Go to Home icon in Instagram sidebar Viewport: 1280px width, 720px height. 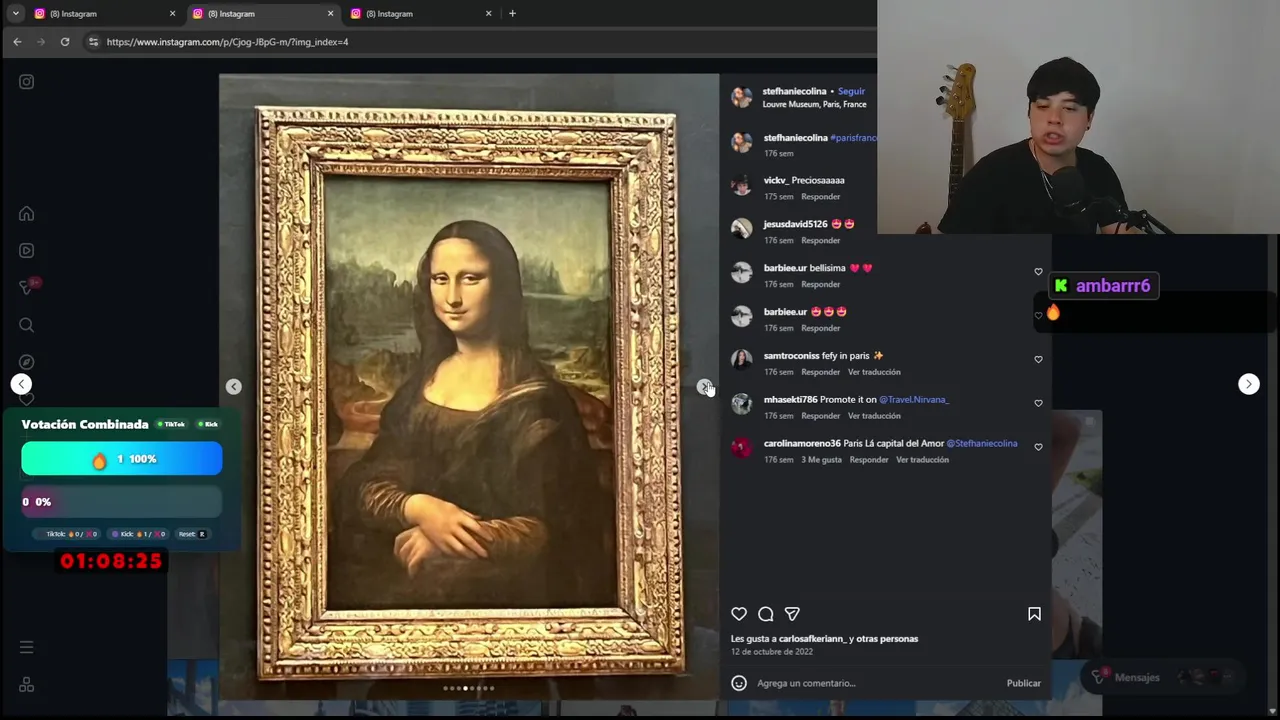pyautogui.click(x=27, y=214)
